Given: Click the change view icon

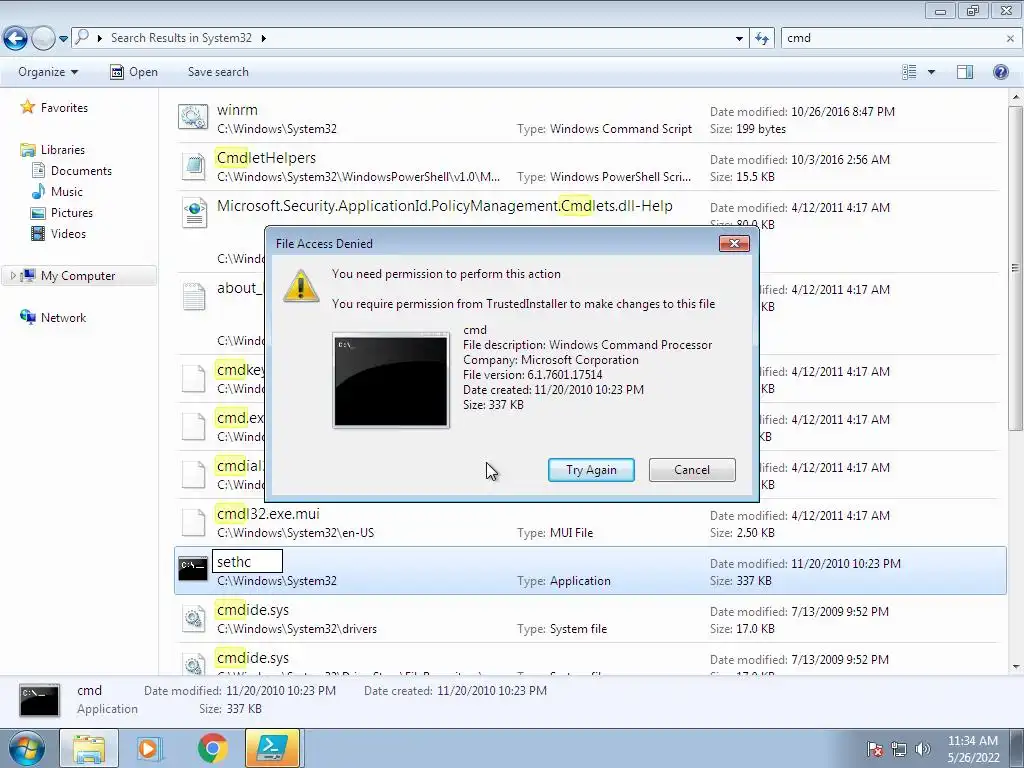Looking at the screenshot, I should [x=909, y=72].
